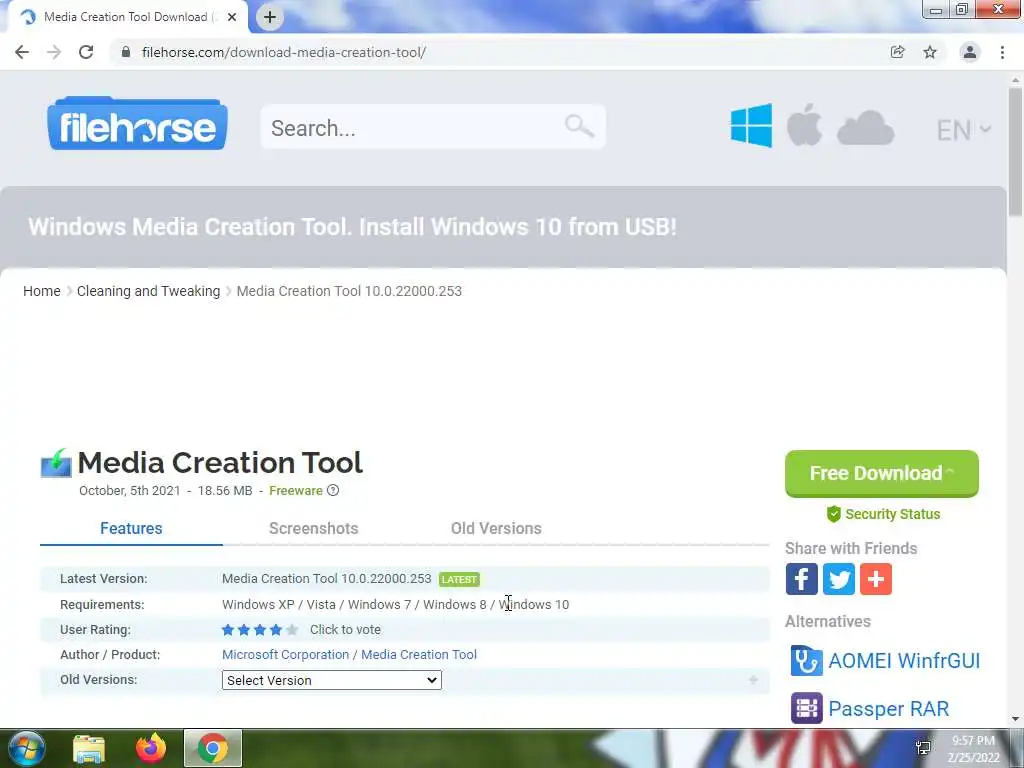Image resolution: width=1024 pixels, height=768 pixels.
Task: Open the EN language dropdown
Action: (963, 130)
